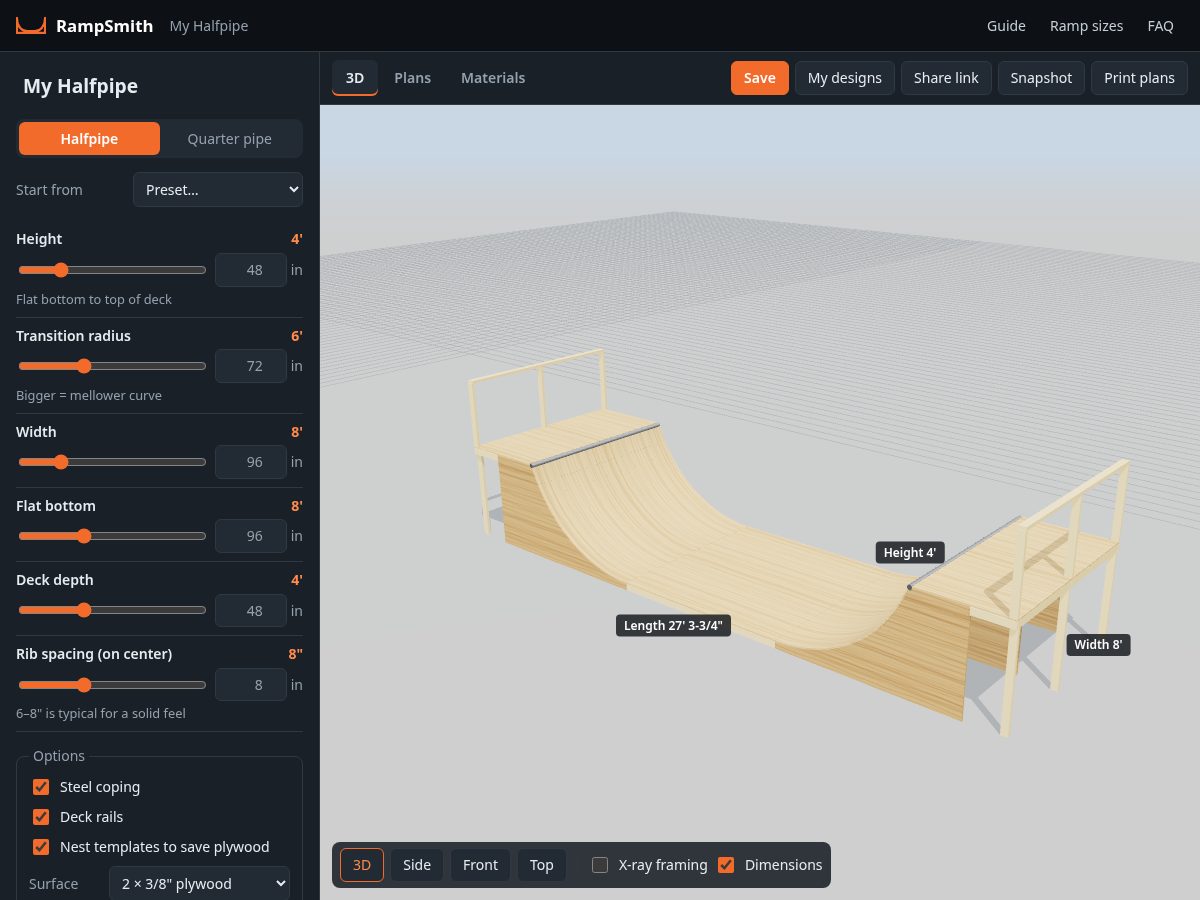Uncheck the Deck rails option
This screenshot has height=900, width=1200.
pos(41,817)
